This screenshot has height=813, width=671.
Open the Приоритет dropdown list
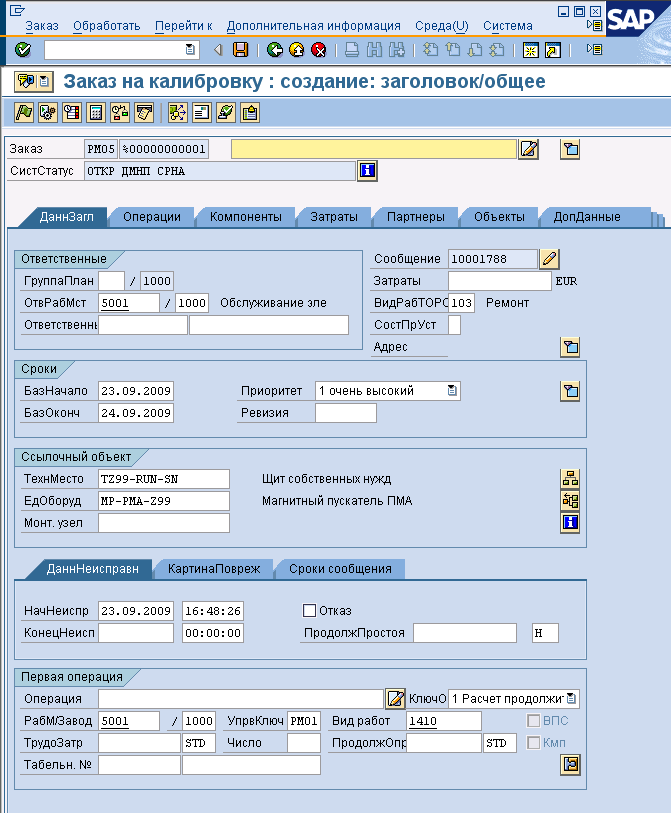click(452, 391)
